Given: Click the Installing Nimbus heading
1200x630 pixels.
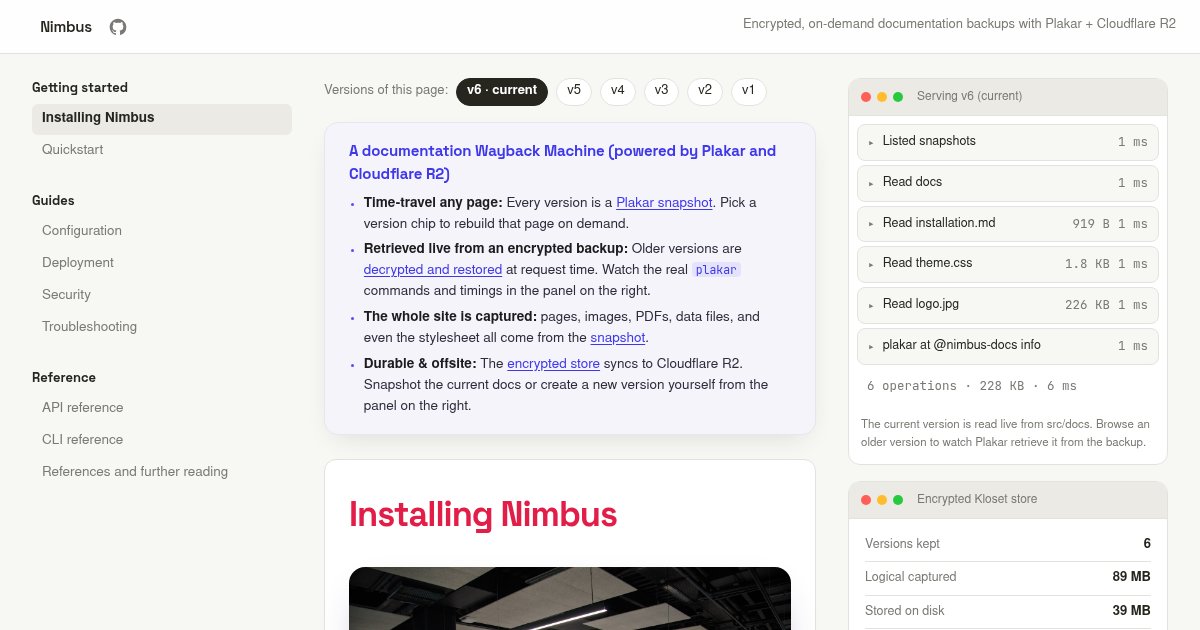Looking at the screenshot, I should coord(483,514).
